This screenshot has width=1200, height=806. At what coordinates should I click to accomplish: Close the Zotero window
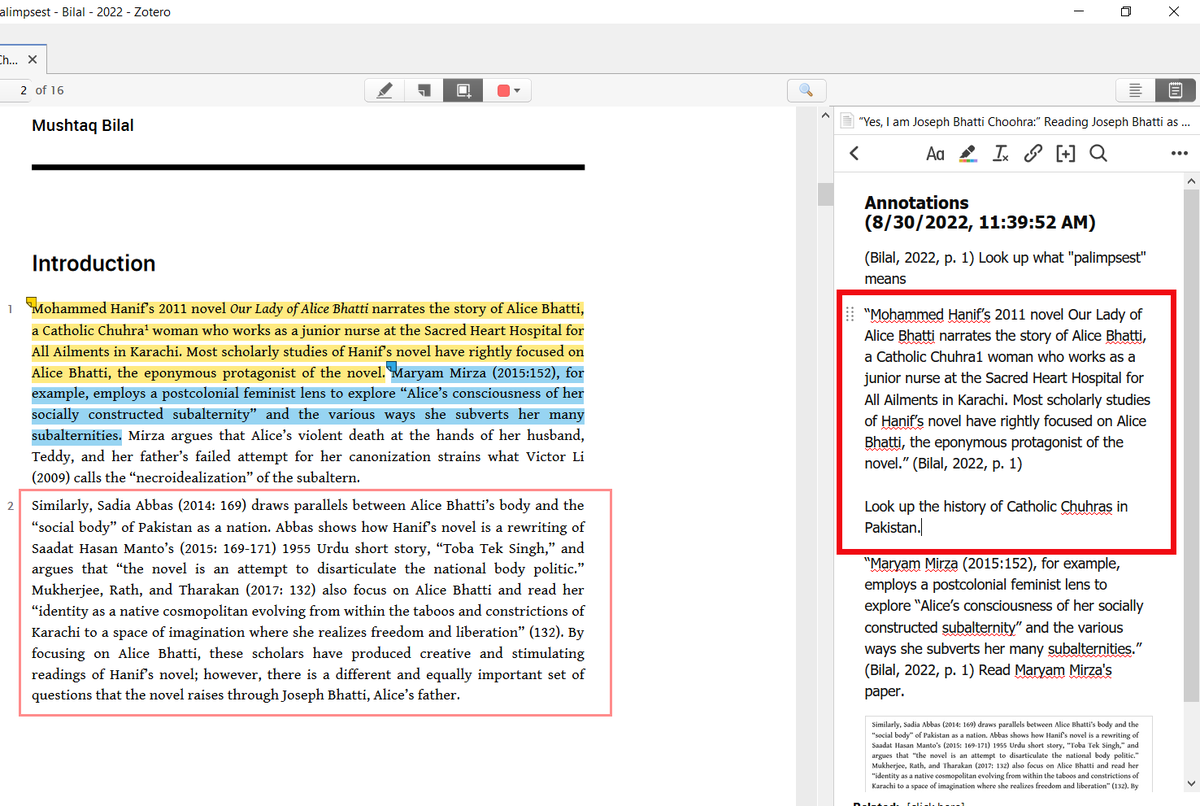(1174, 12)
